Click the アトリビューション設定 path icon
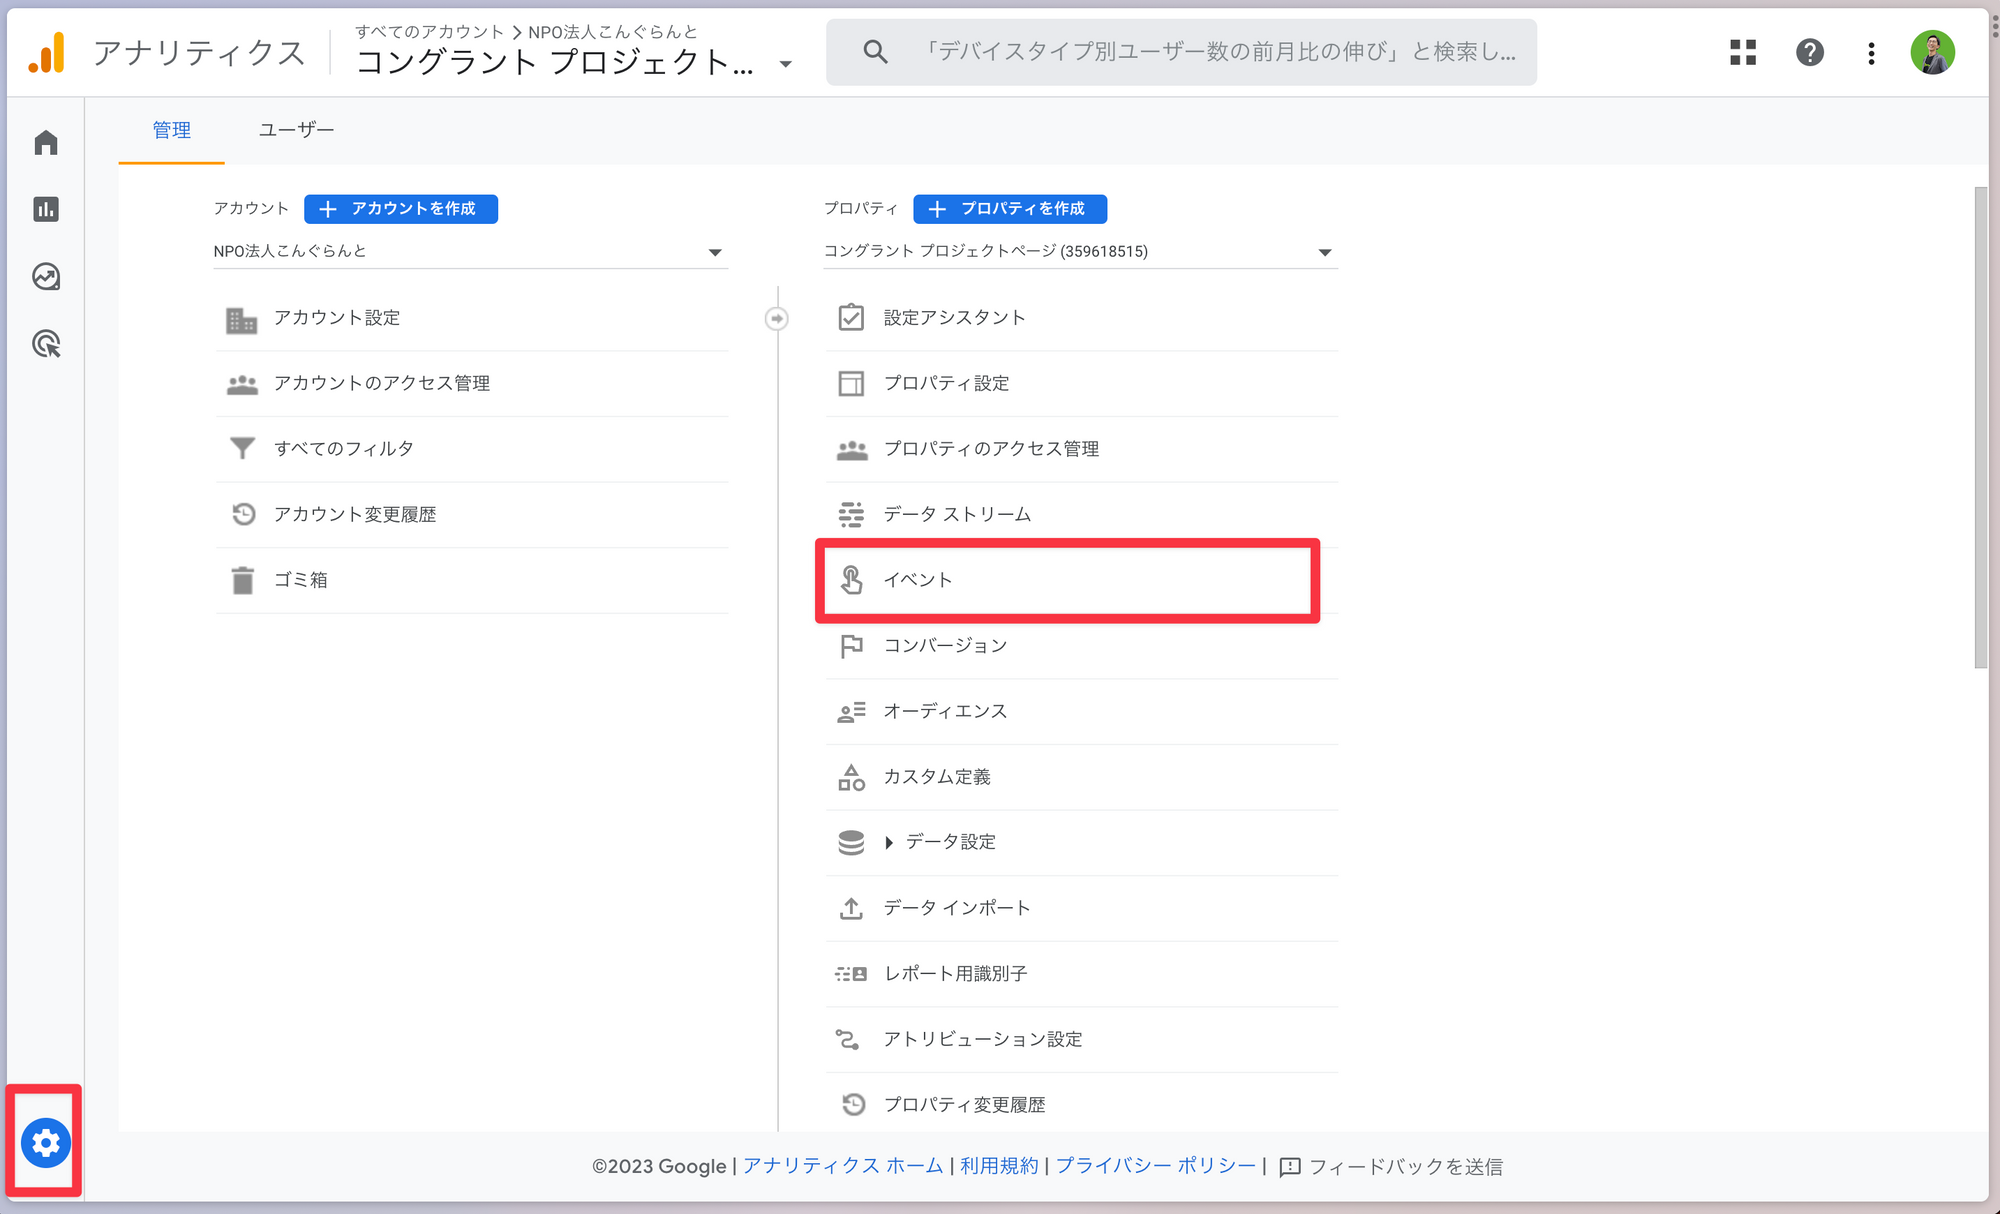This screenshot has height=1214, width=2000. 847,1039
